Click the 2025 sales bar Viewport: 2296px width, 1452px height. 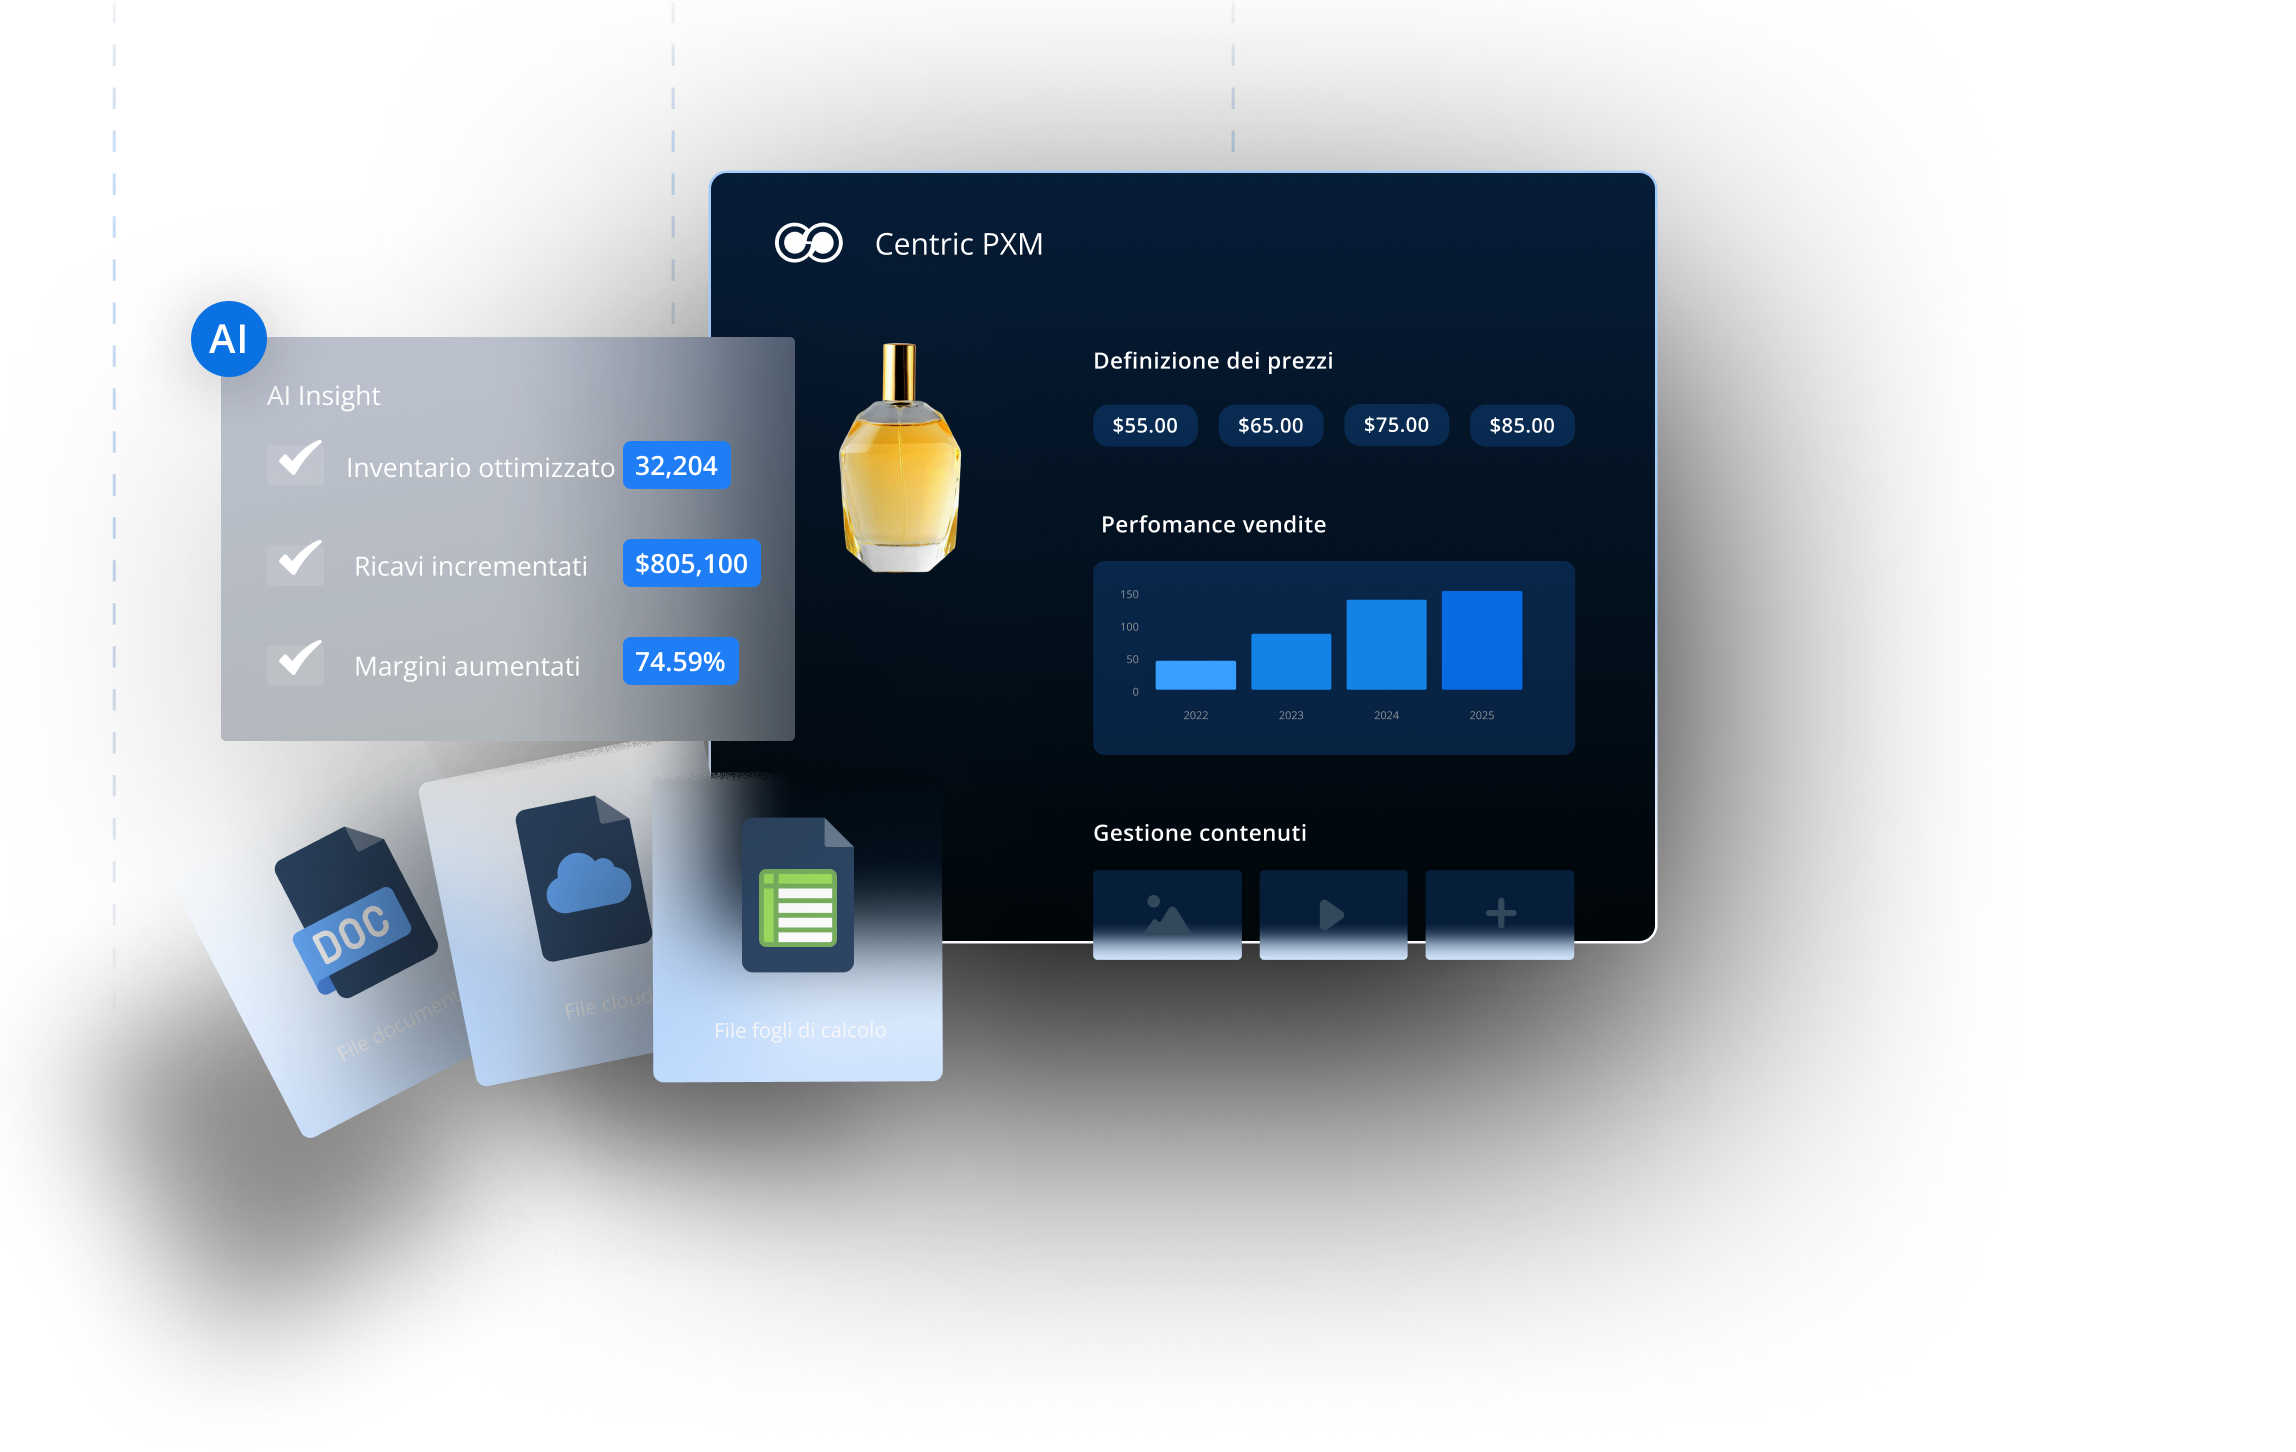click(1481, 640)
